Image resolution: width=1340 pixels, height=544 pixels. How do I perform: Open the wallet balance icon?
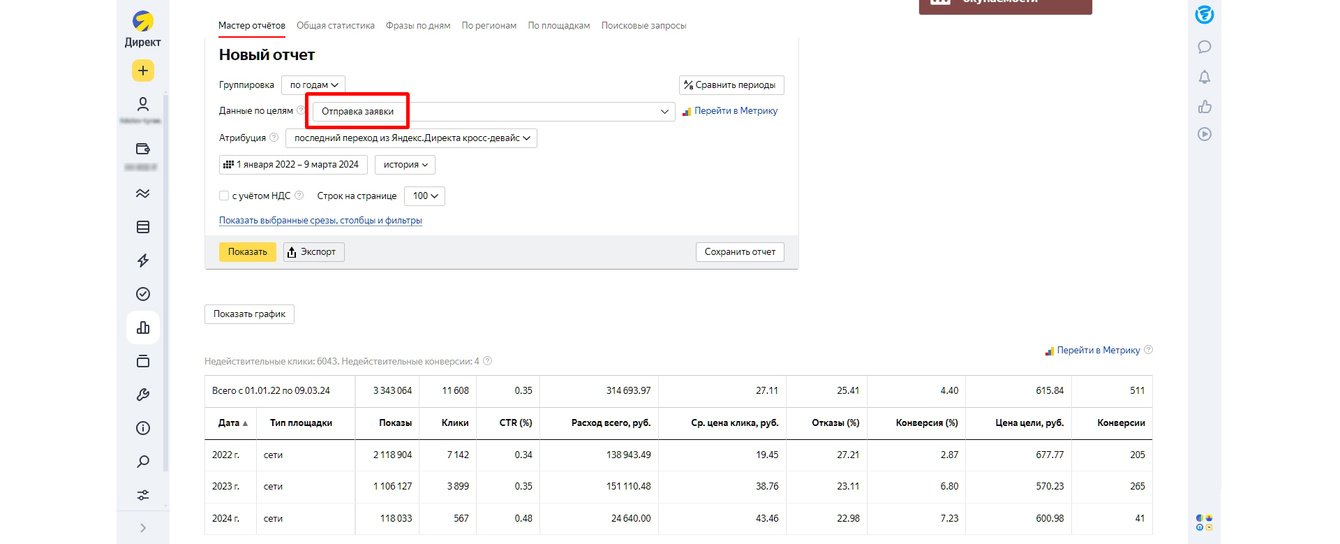[143, 149]
